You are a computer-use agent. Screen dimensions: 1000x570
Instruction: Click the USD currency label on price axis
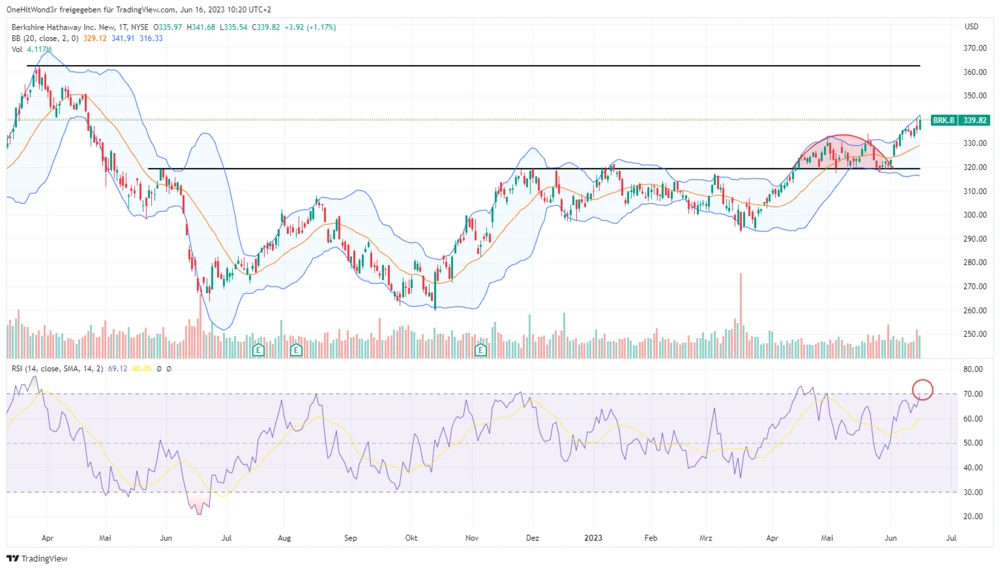(970, 27)
